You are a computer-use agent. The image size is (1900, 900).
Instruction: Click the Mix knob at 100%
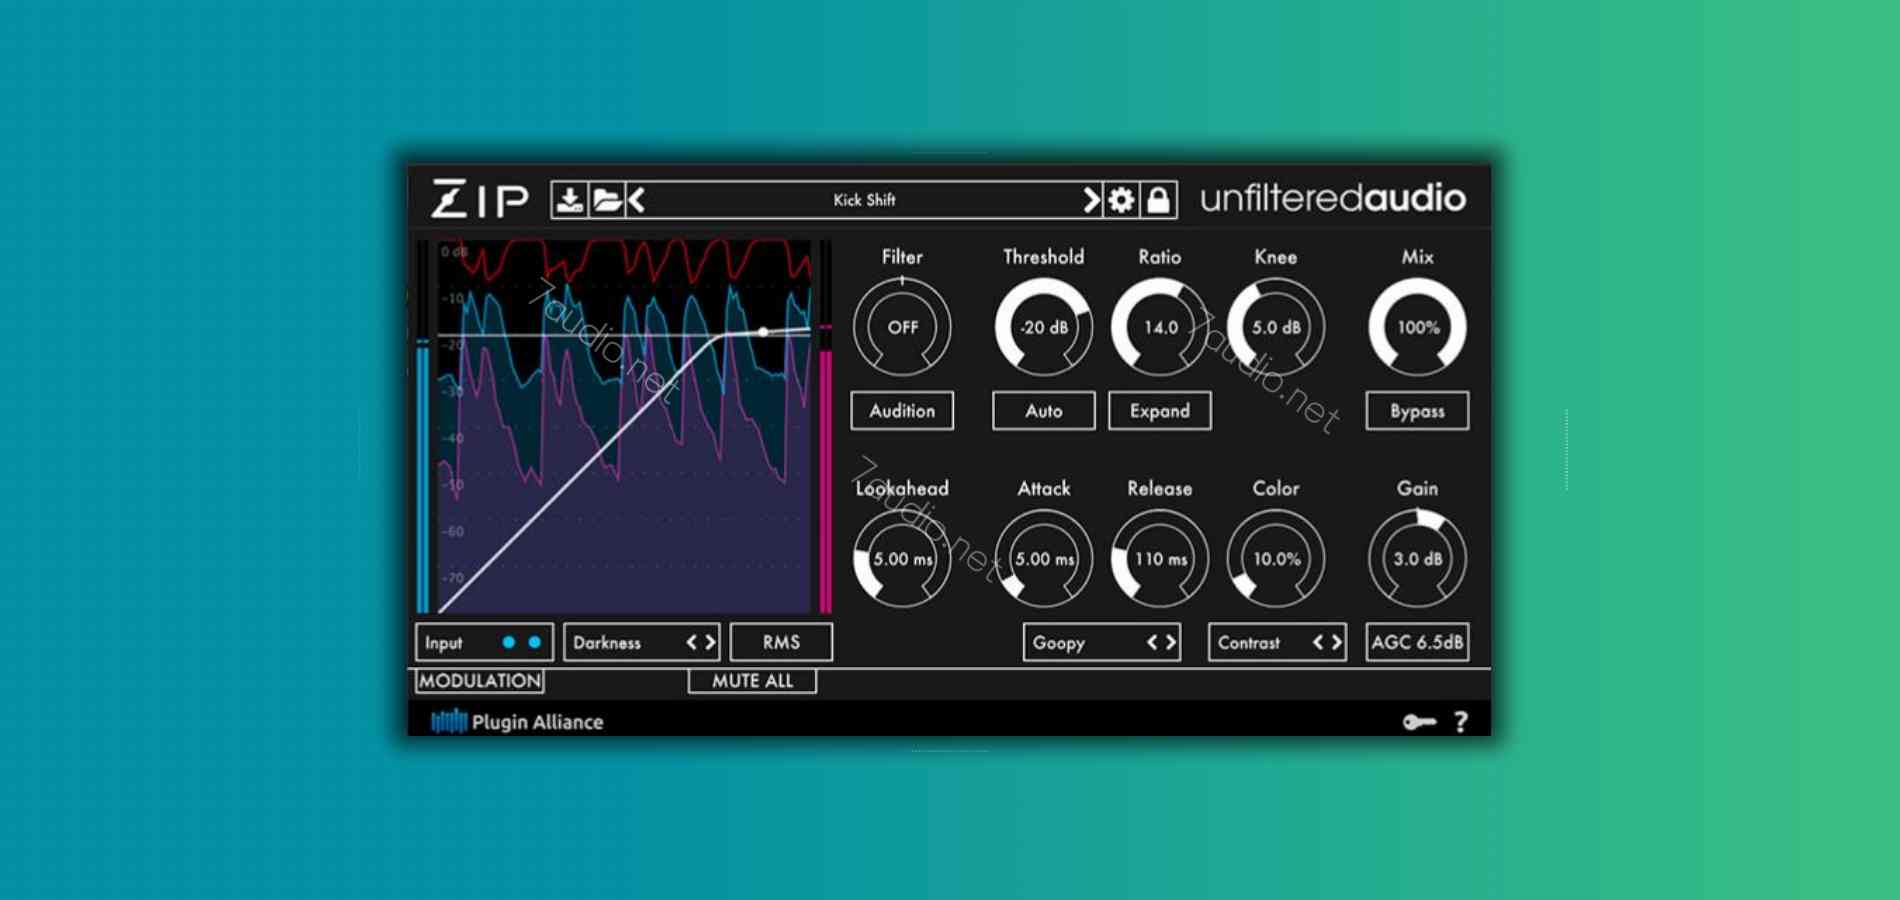pos(1418,327)
